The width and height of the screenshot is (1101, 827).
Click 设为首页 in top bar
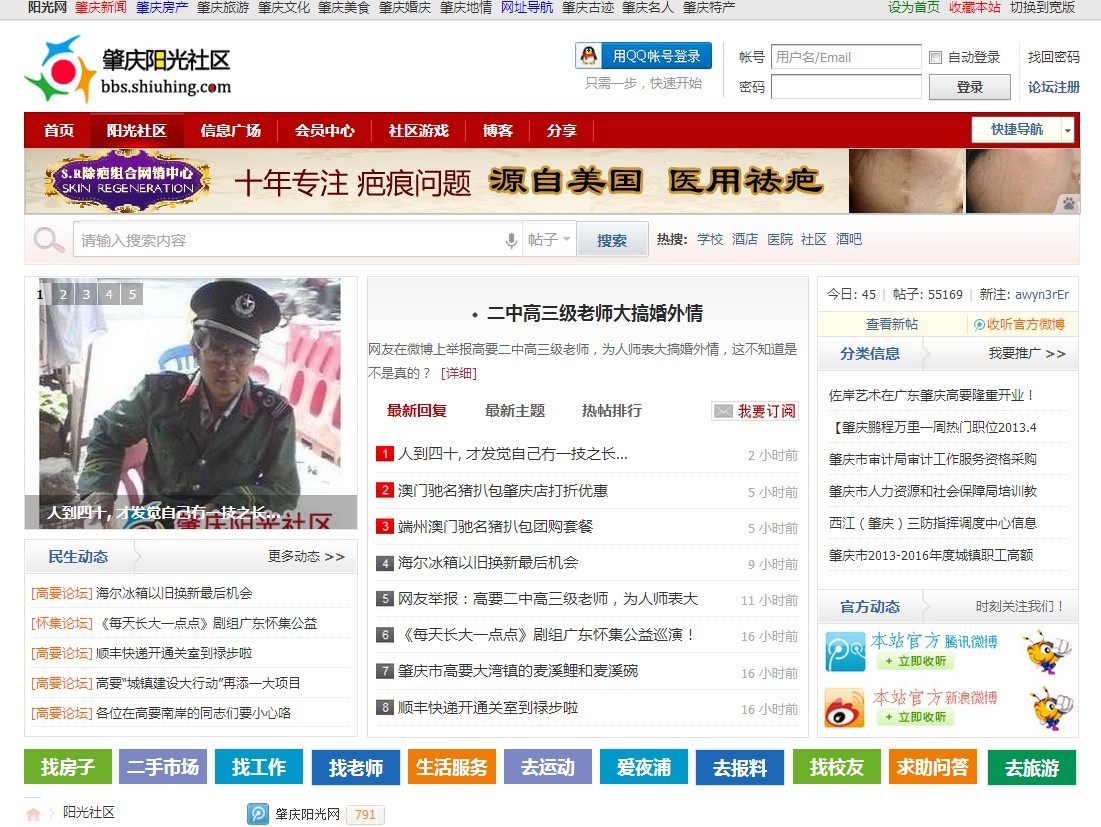(914, 8)
